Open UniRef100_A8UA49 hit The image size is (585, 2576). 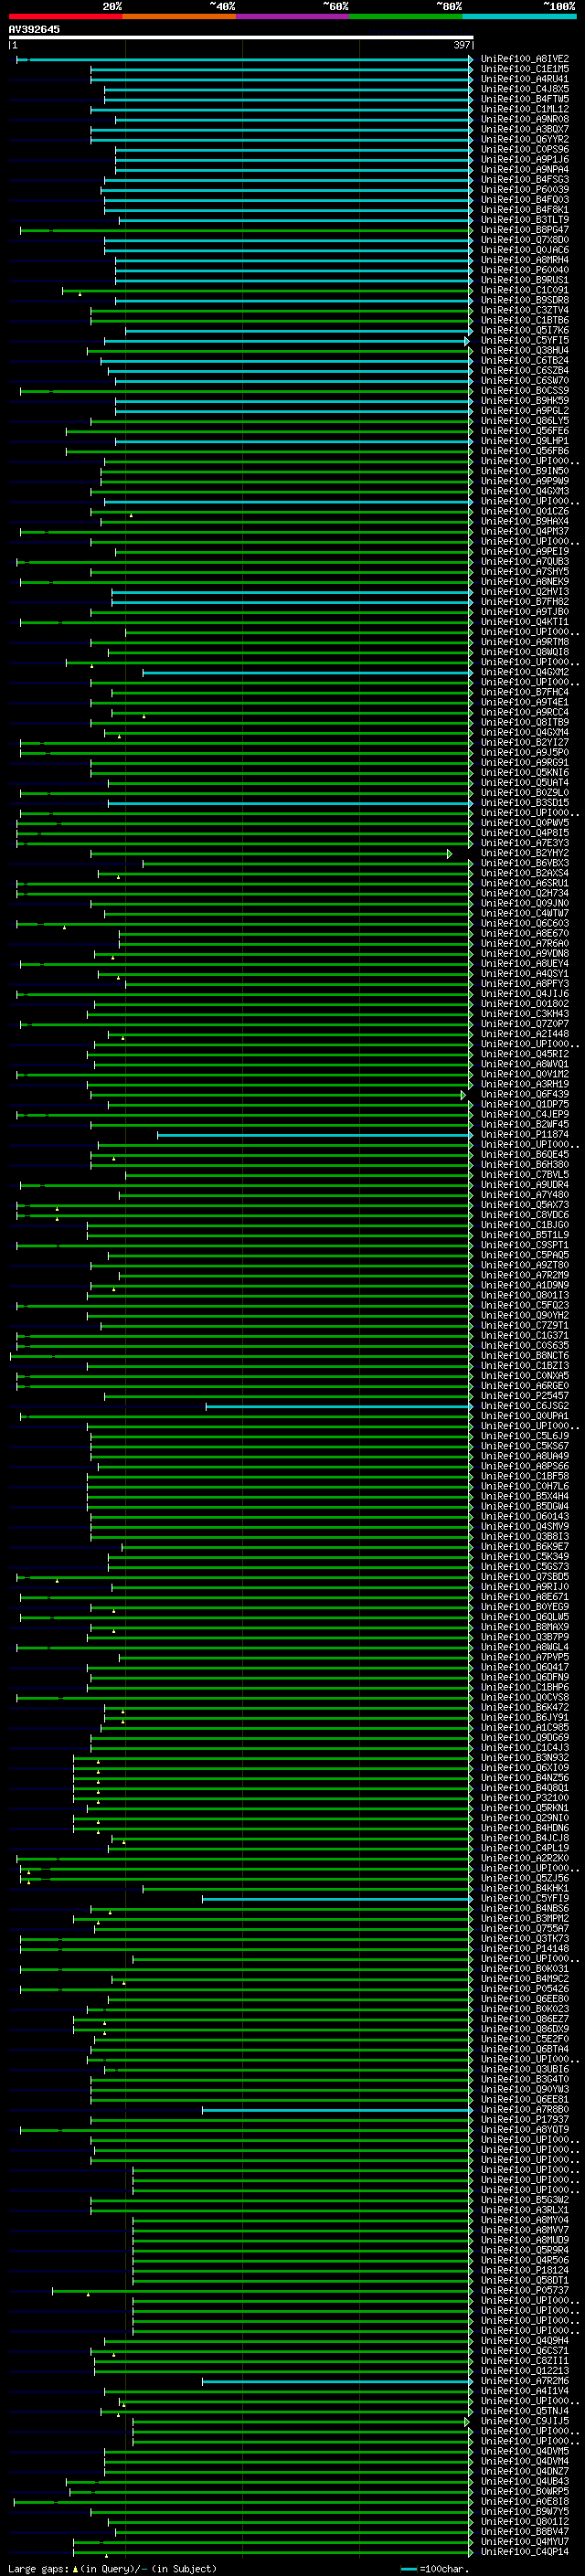click(x=524, y=1457)
